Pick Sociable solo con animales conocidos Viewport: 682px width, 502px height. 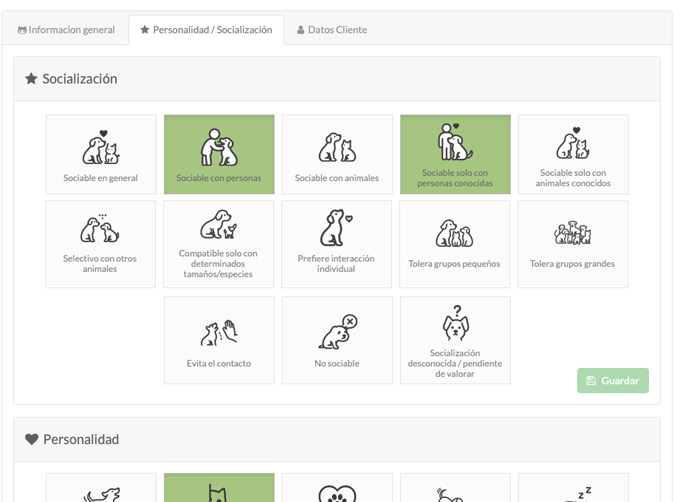tap(573, 154)
